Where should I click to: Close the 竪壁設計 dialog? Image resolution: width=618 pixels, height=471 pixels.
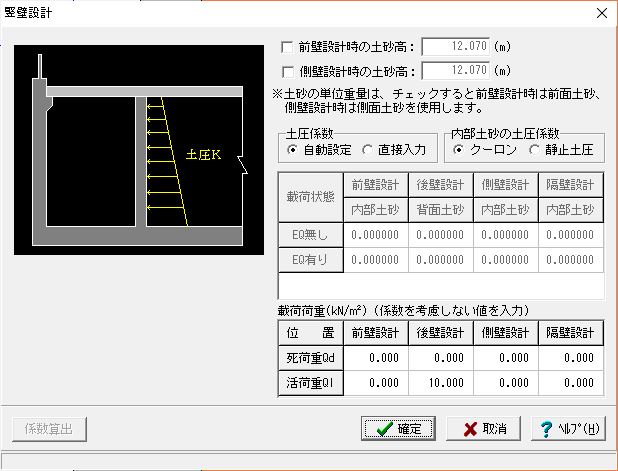[x=602, y=13]
